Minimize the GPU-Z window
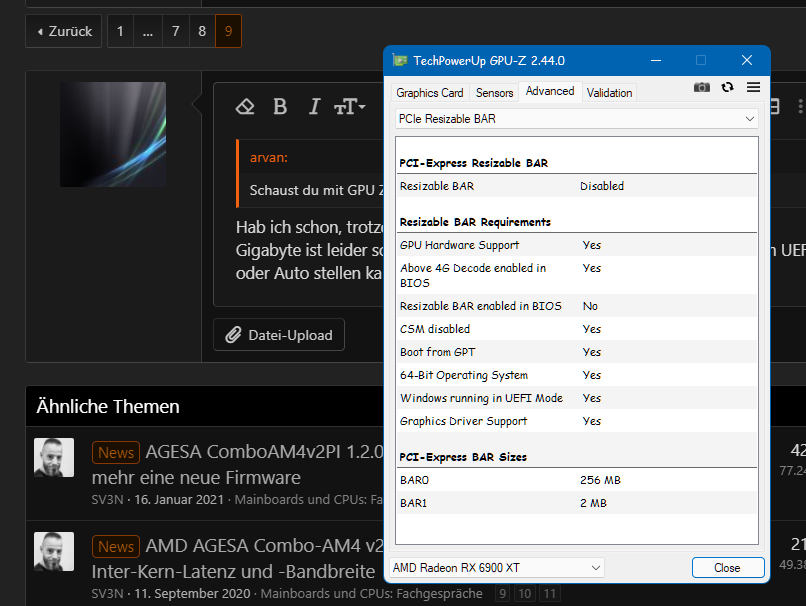Screen dimensions: 806x606 [656, 60]
